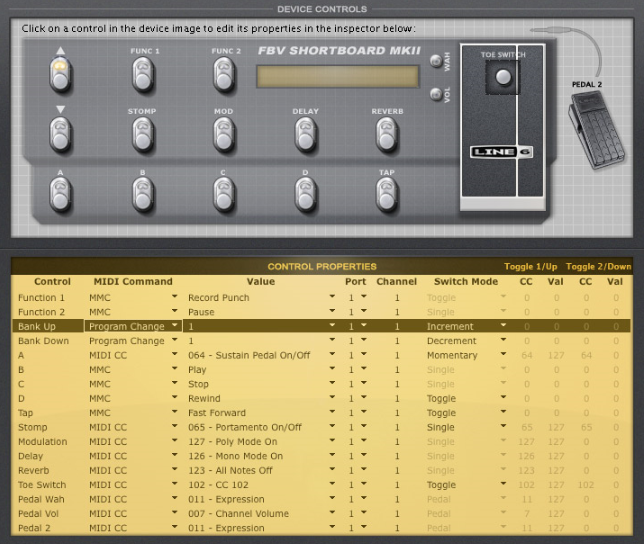
Task: Click the Channel cell for Bank Up
Action: click(x=397, y=326)
